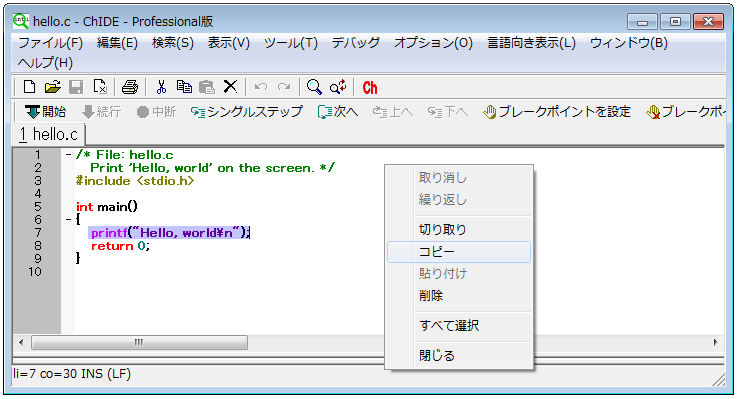Click the clear breakpoint icon at the toolbar edge
The width and height of the screenshot is (738, 399).
(x=653, y=112)
